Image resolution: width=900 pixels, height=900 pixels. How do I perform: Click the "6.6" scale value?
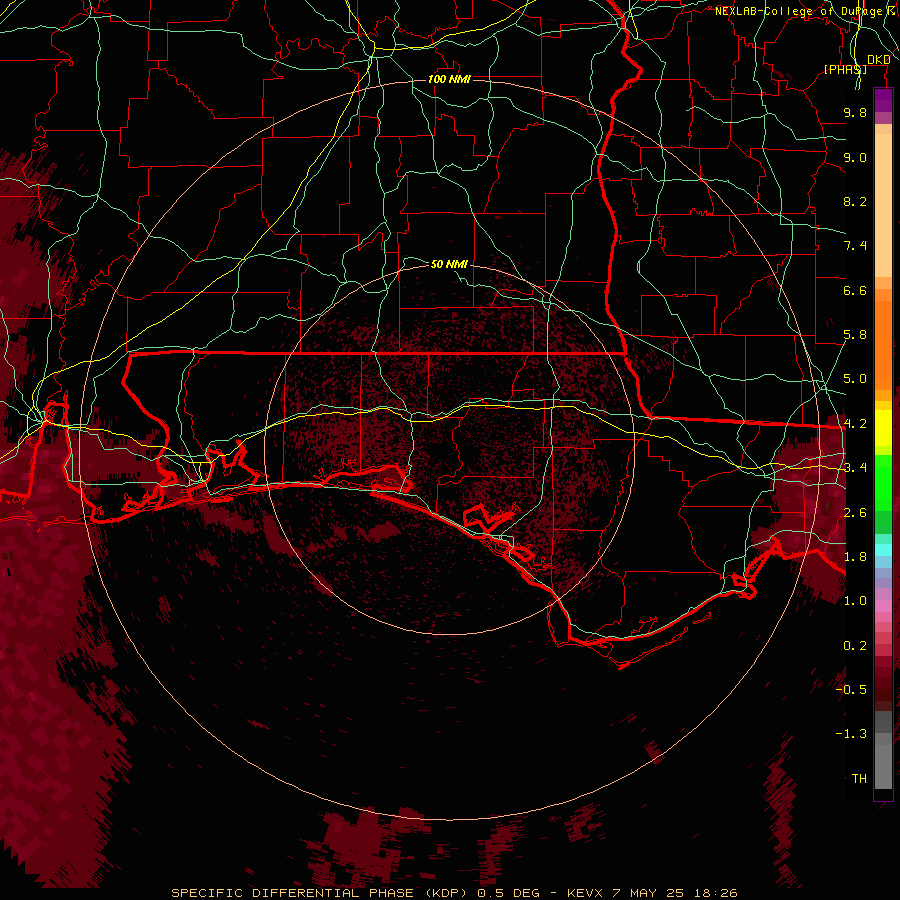tap(855, 290)
